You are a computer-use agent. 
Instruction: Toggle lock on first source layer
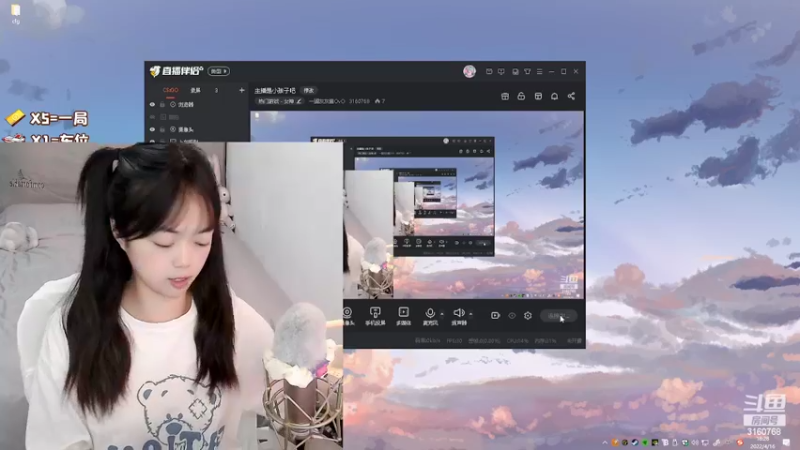click(x=163, y=105)
